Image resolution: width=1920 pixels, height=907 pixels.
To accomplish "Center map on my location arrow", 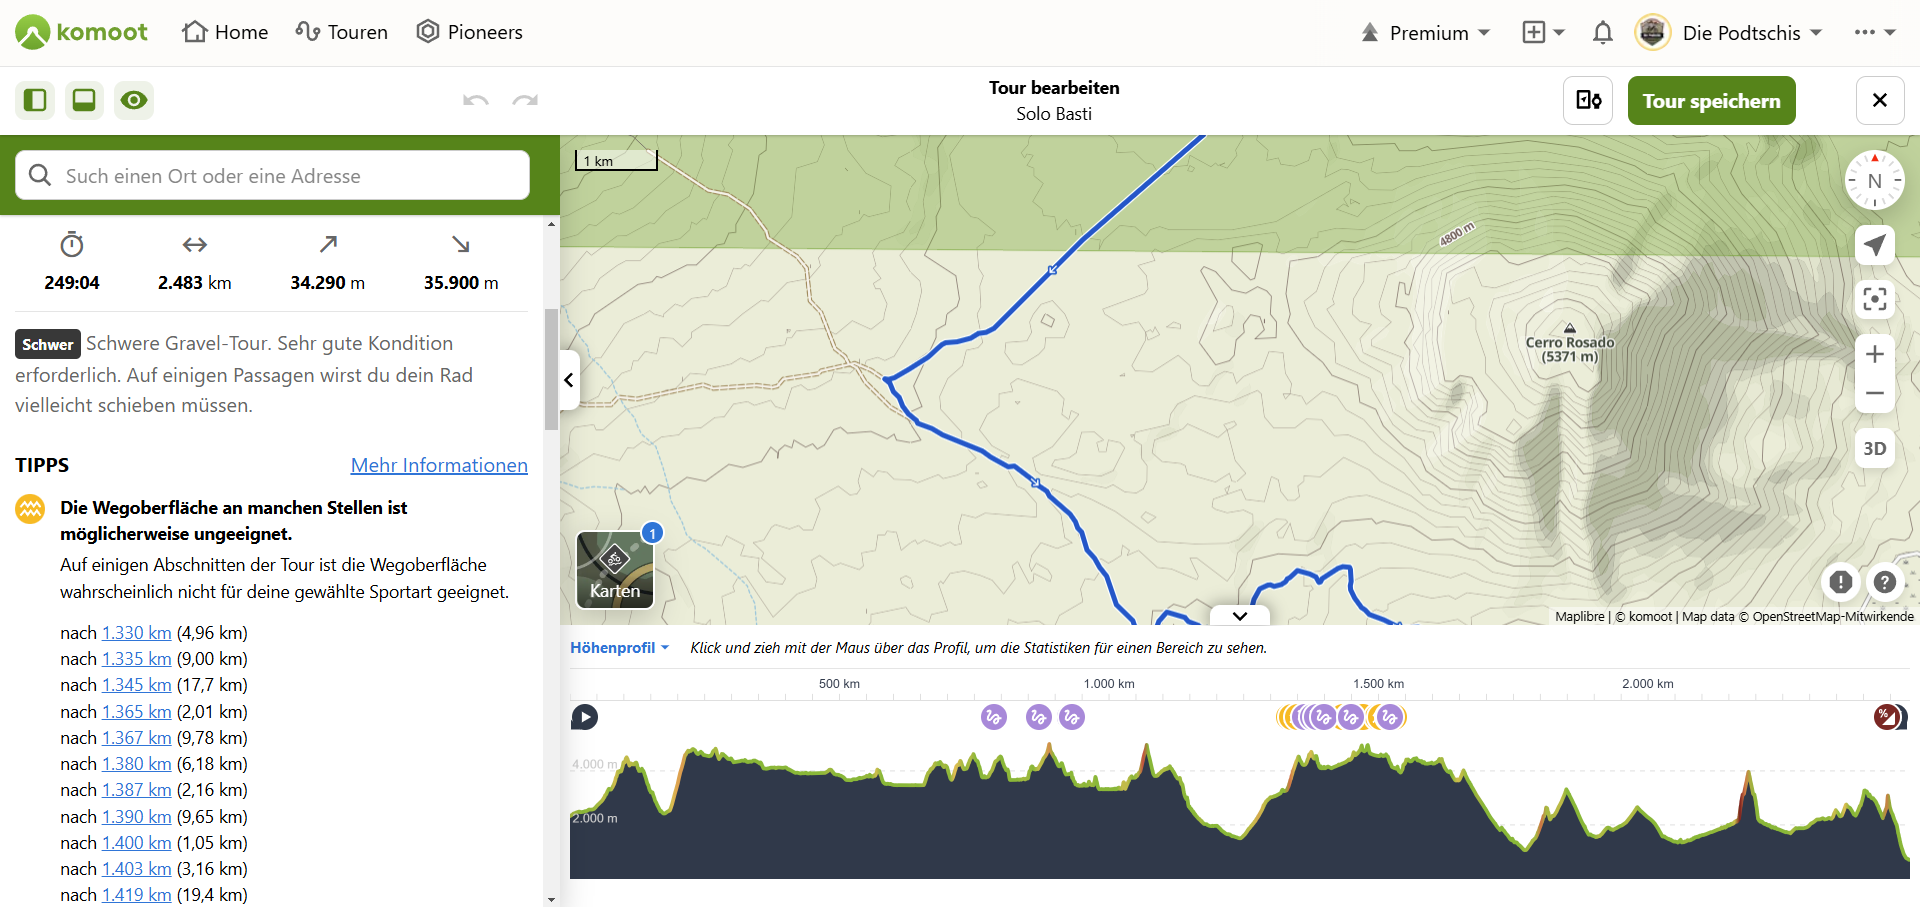I will click(1875, 245).
